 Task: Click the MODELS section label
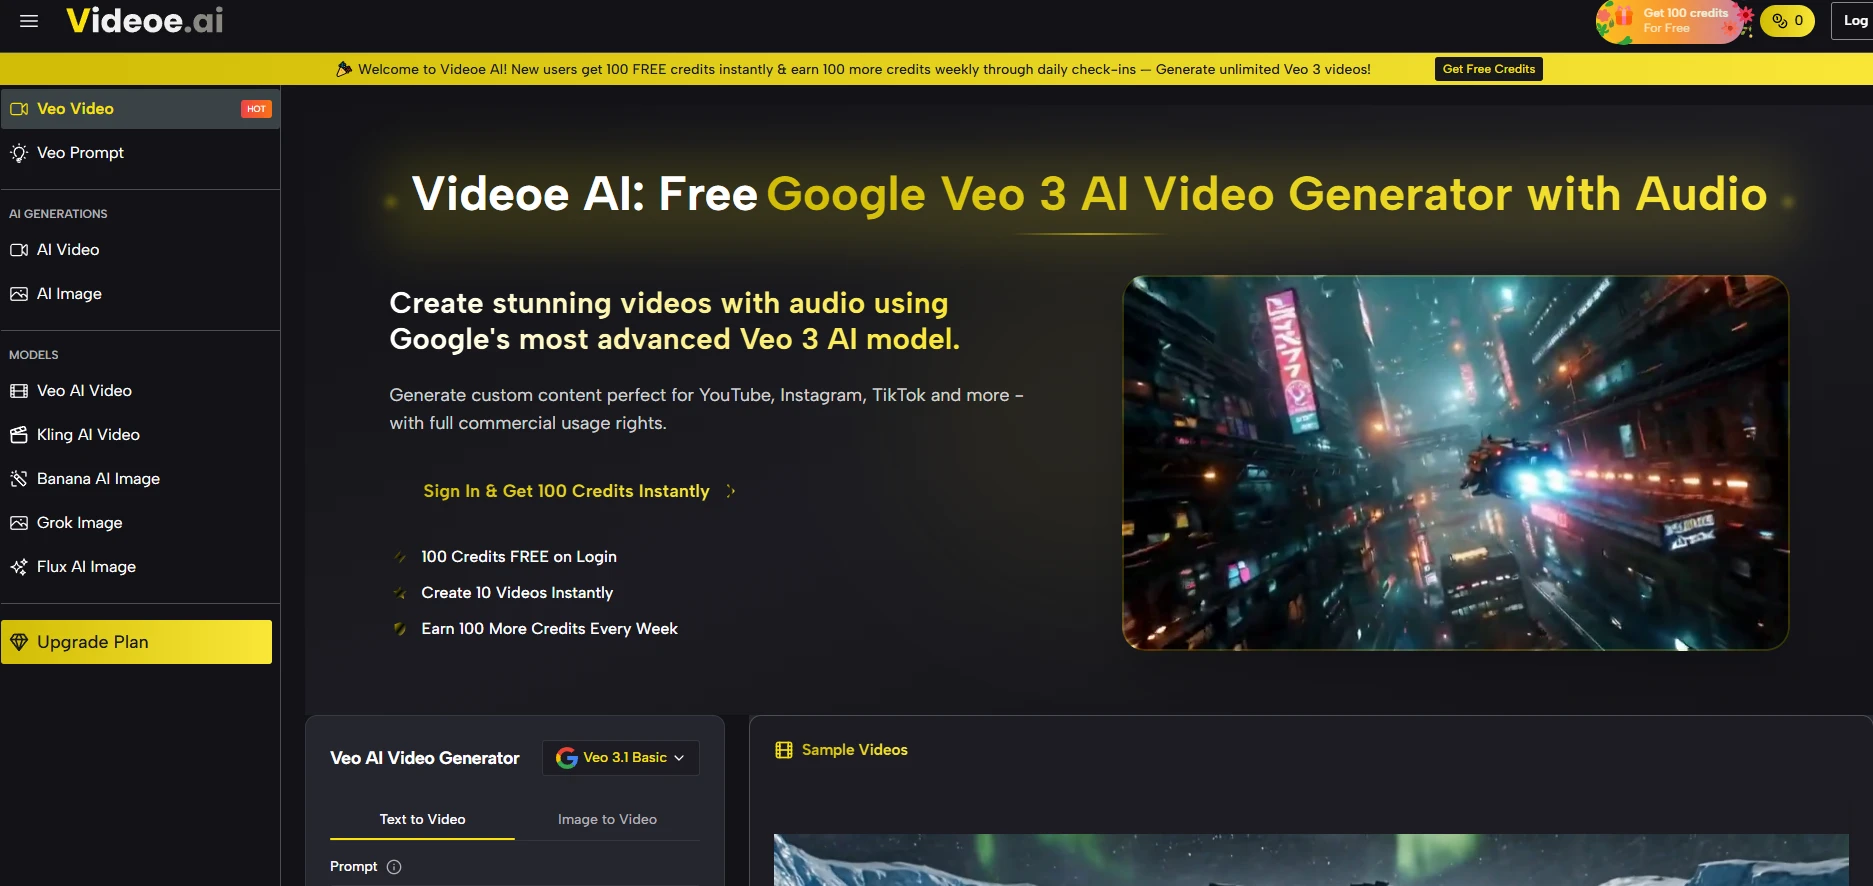pyautogui.click(x=34, y=355)
